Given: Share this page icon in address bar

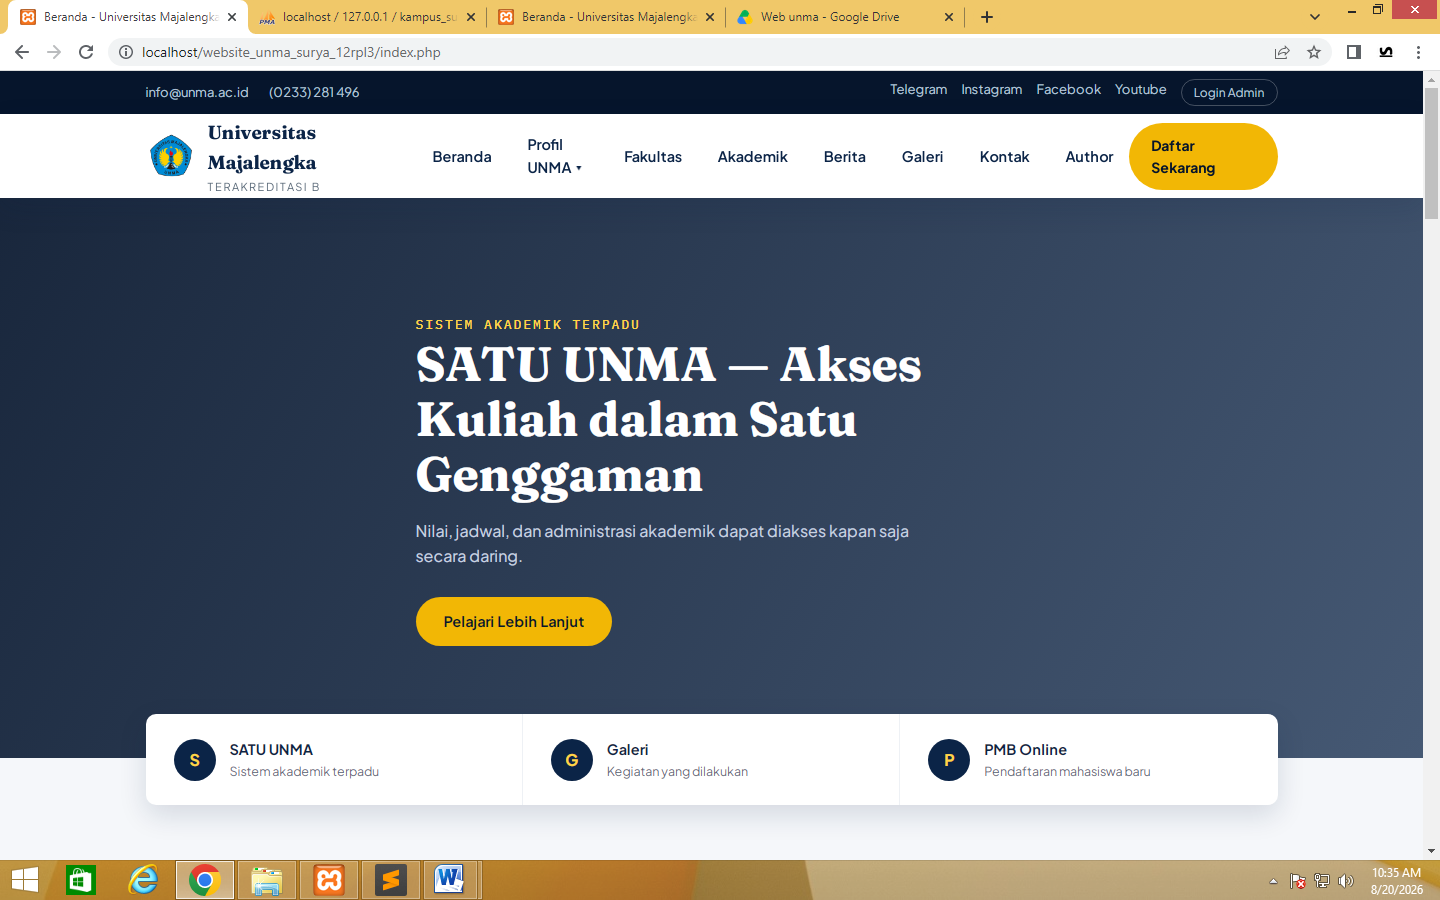Looking at the screenshot, I should point(1282,52).
